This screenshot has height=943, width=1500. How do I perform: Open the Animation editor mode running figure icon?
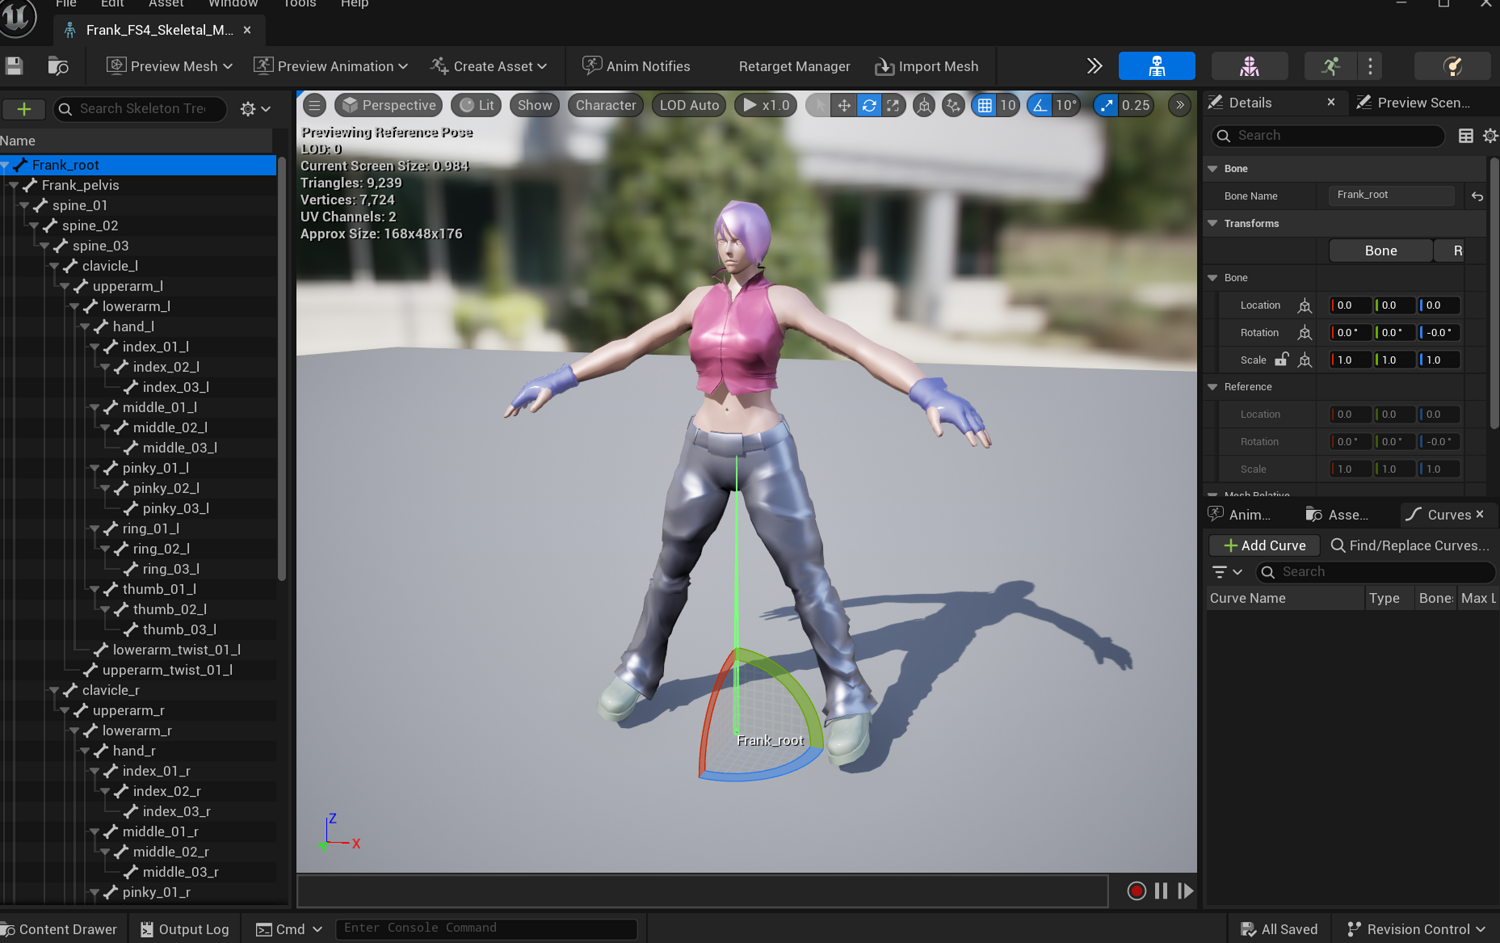(x=1330, y=66)
